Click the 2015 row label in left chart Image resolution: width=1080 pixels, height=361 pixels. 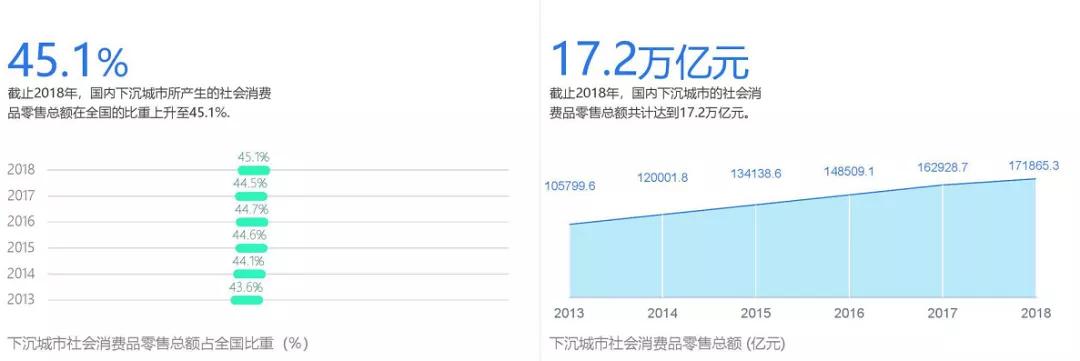click(x=21, y=247)
